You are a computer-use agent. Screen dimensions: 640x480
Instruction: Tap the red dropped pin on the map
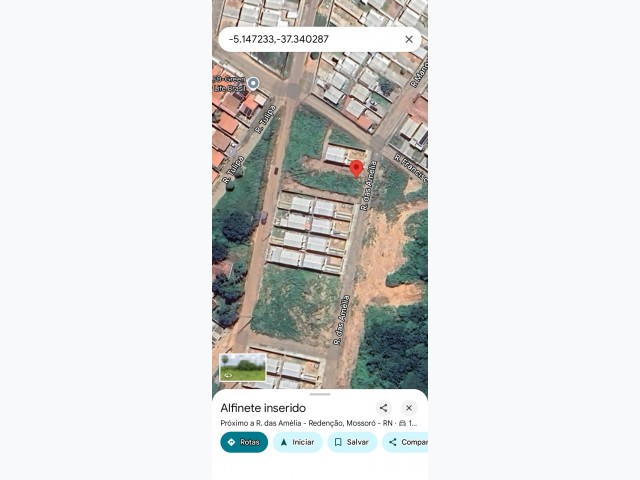[x=356, y=168]
